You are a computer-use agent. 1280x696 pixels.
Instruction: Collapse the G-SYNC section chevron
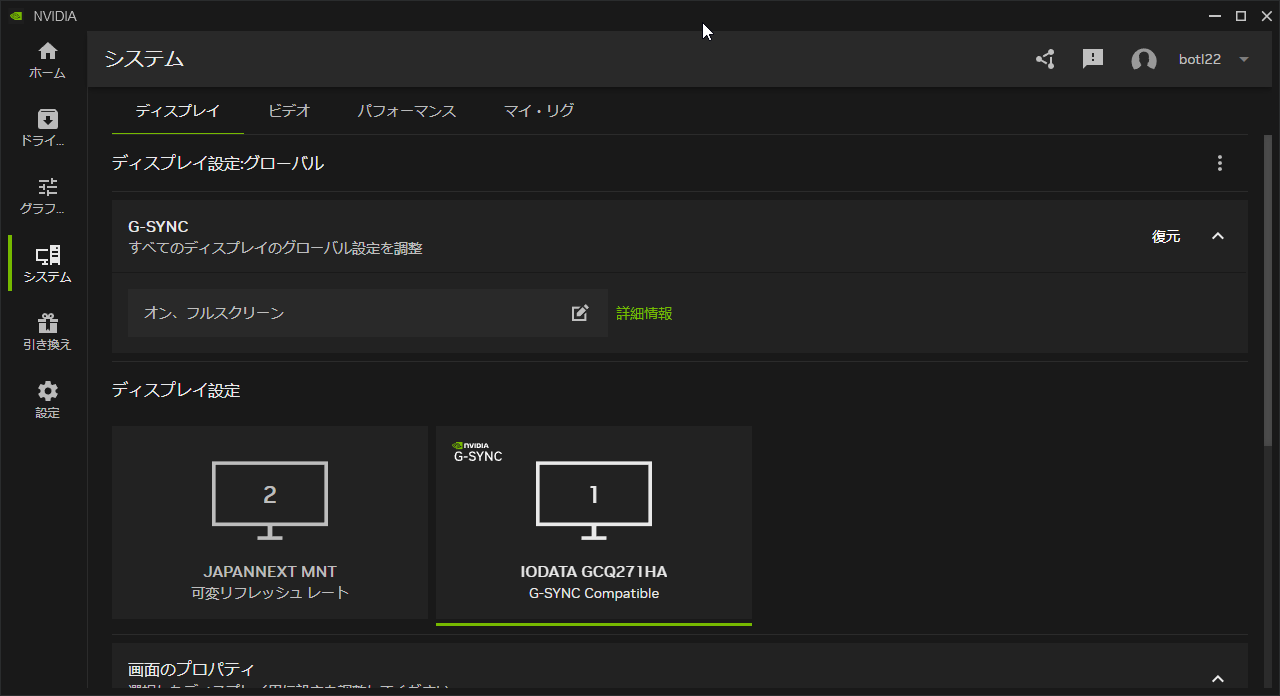(x=1217, y=236)
